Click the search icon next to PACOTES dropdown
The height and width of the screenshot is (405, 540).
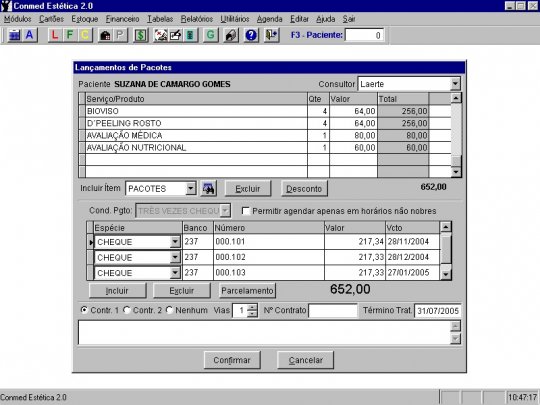point(208,188)
